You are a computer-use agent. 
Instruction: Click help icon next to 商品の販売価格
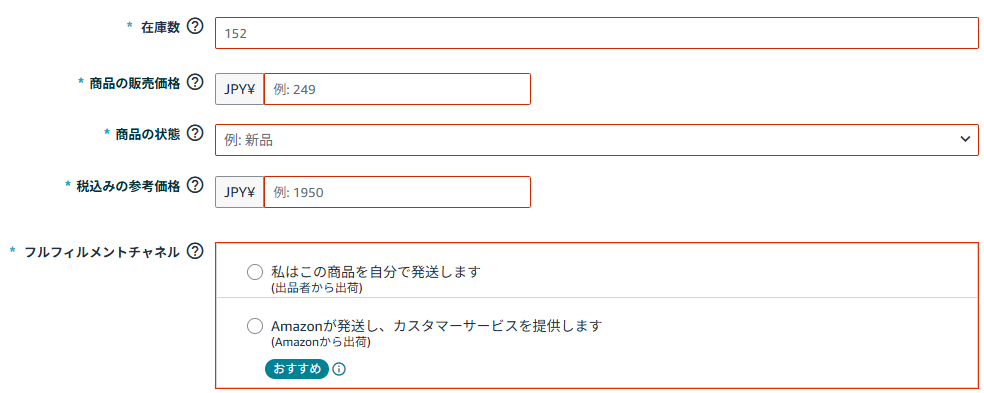click(196, 82)
